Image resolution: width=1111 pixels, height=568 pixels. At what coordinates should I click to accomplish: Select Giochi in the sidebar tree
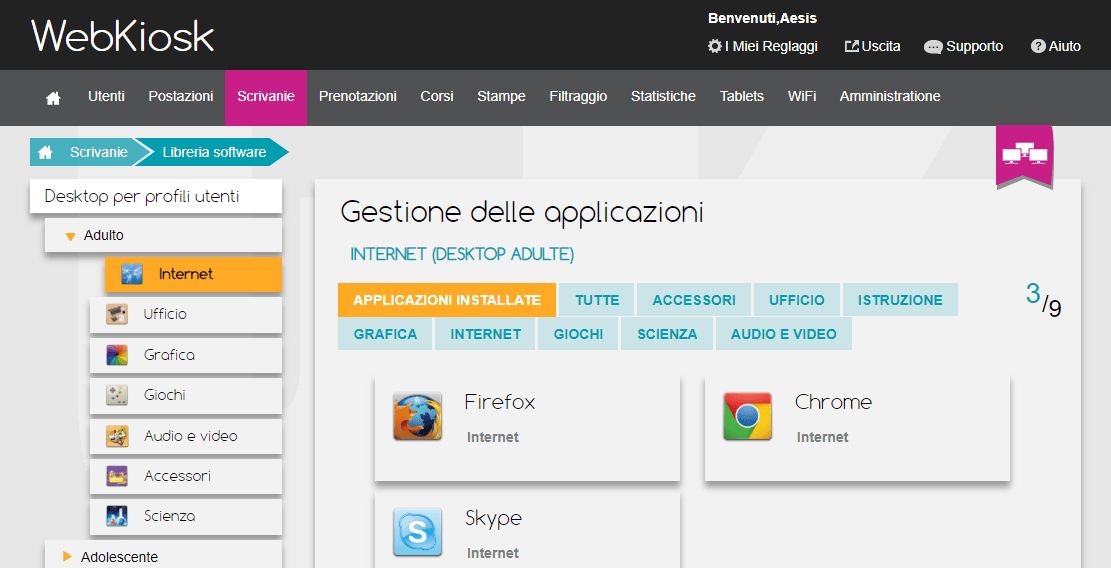(x=186, y=395)
